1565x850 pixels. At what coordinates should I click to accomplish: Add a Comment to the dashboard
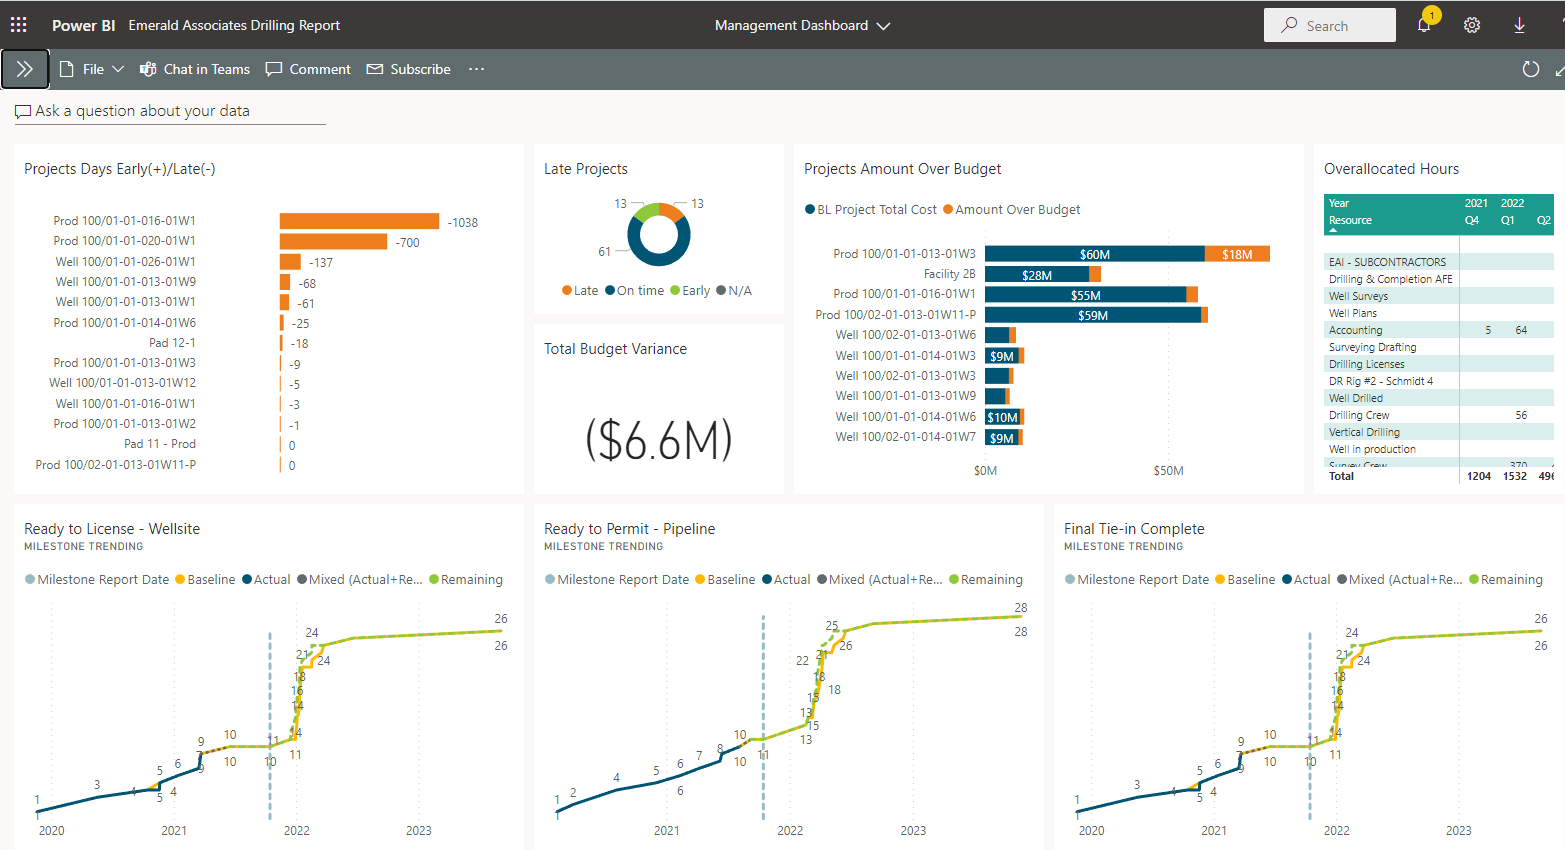click(308, 69)
